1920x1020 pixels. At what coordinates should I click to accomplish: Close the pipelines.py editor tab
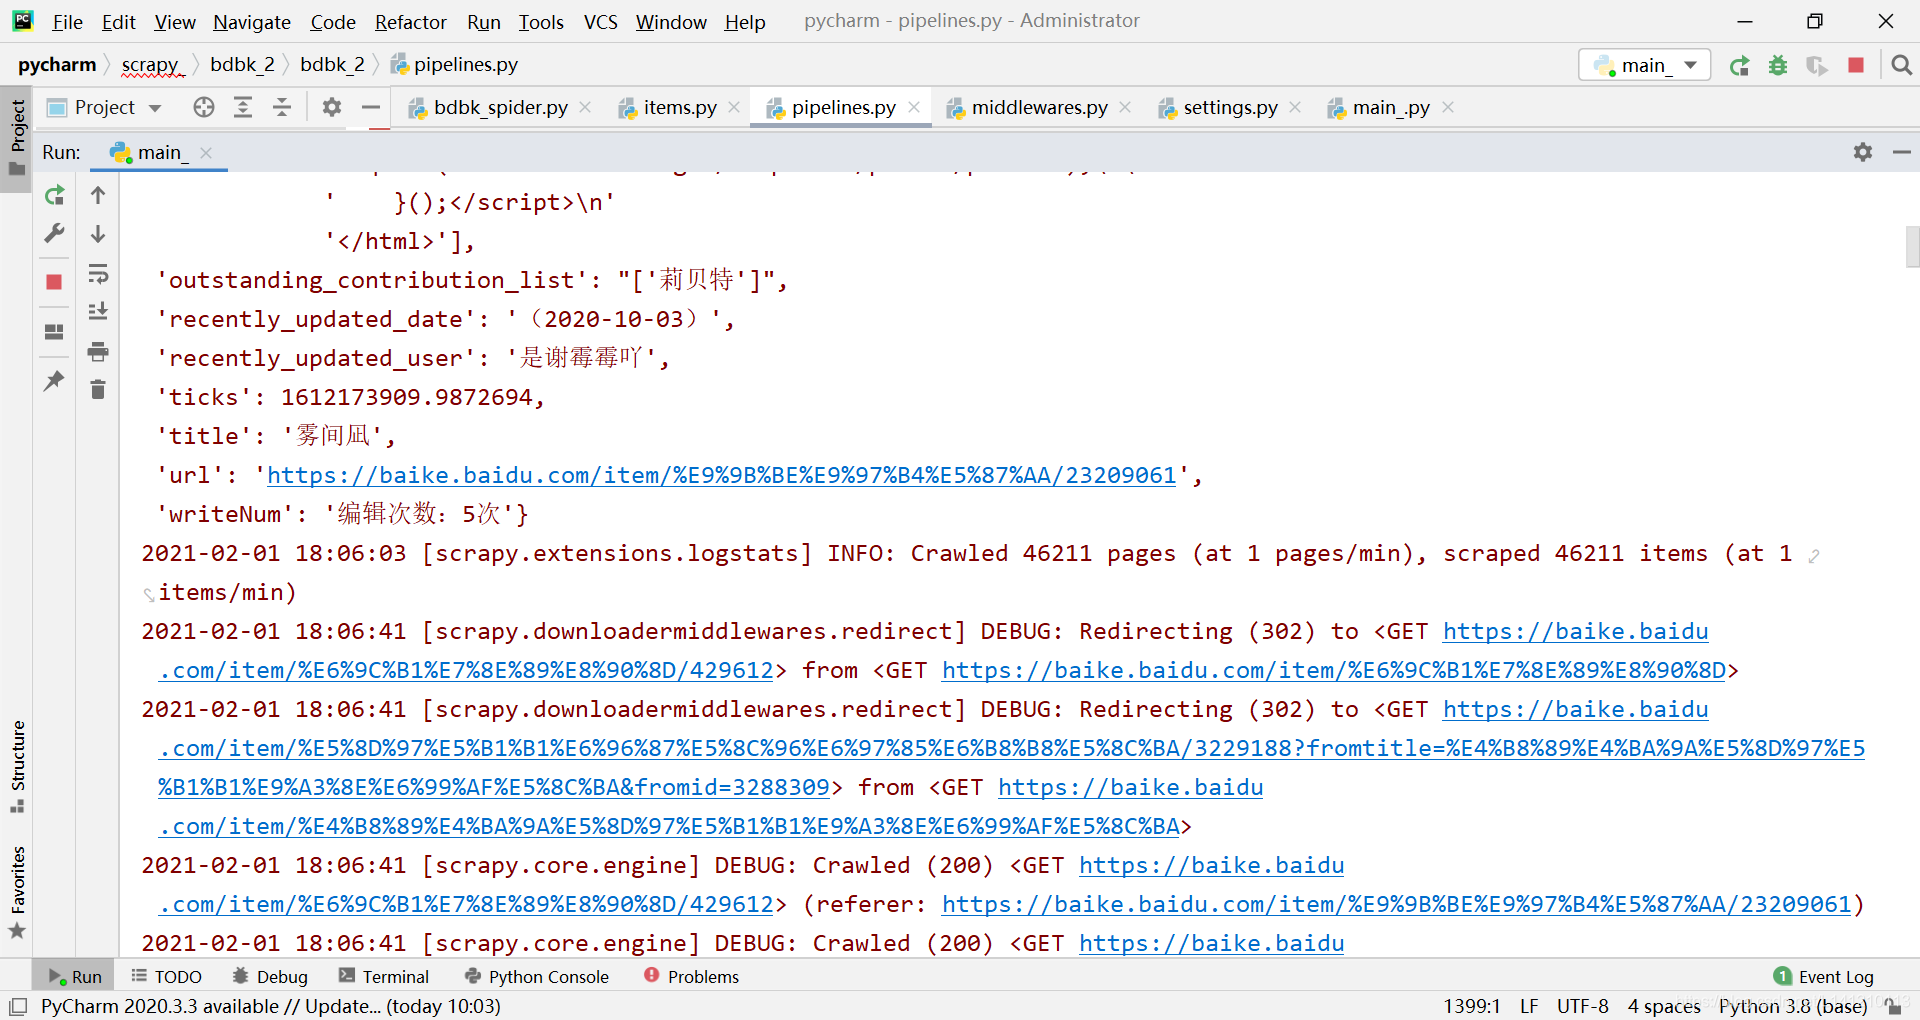[914, 107]
